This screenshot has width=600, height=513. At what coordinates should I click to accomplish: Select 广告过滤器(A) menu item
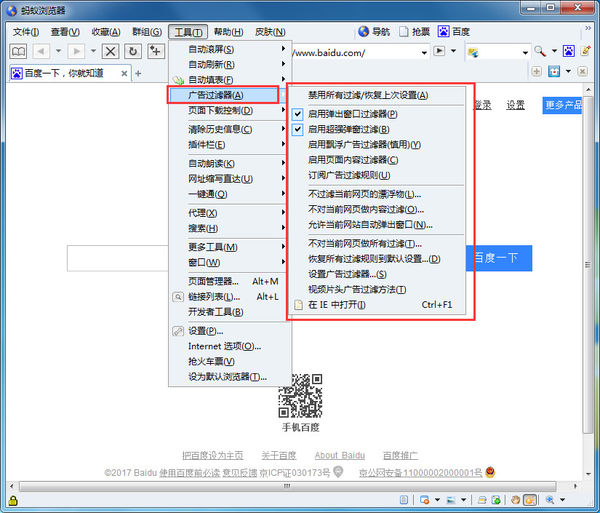[223, 95]
